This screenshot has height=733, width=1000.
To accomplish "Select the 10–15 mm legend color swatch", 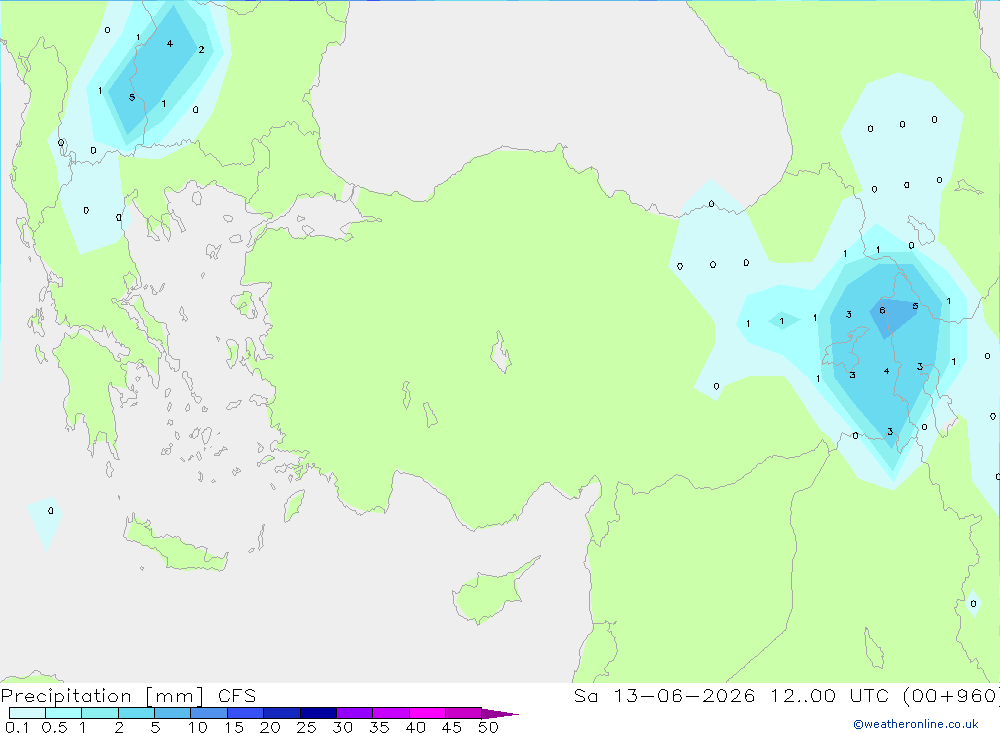I will pos(209,713).
